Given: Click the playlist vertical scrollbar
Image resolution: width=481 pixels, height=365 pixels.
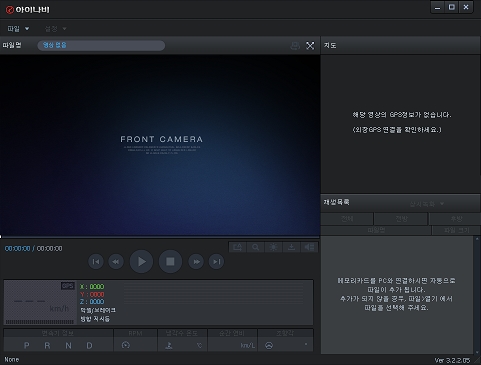Looking at the screenshot, I should [477, 295].
